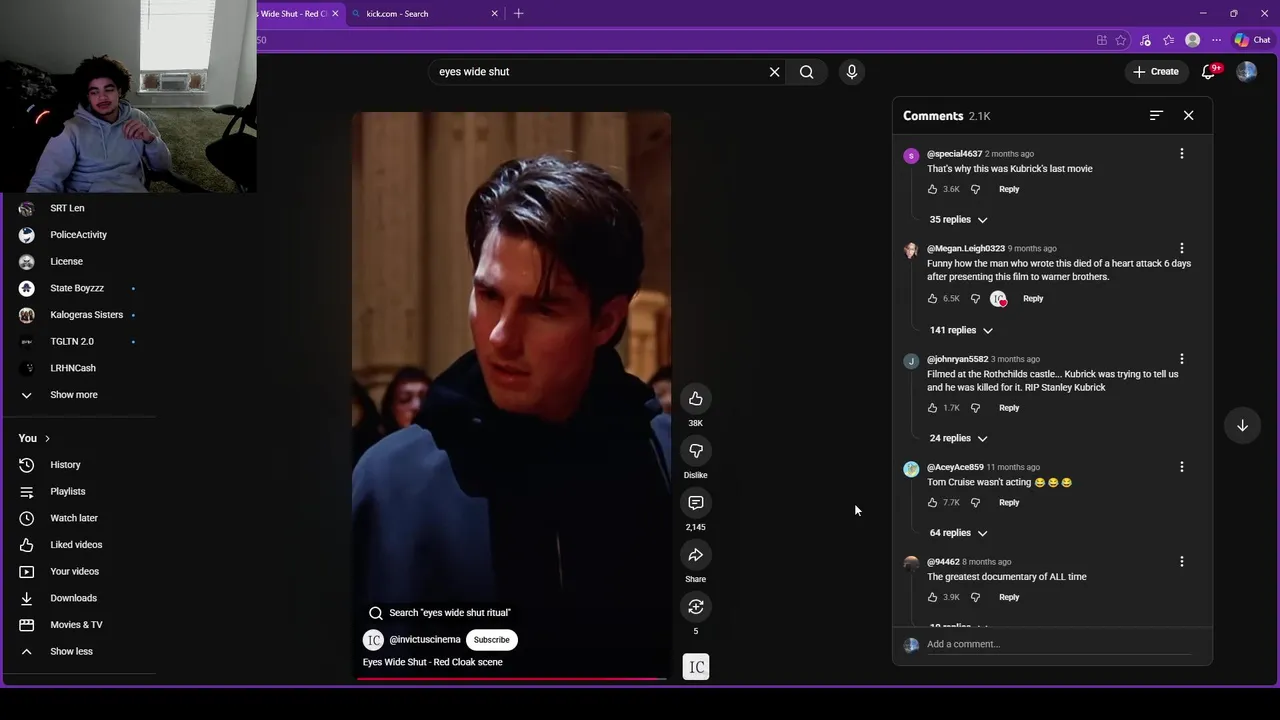Open the Create button menu
Screen dimensions: 1280x720
(1156, 72)
